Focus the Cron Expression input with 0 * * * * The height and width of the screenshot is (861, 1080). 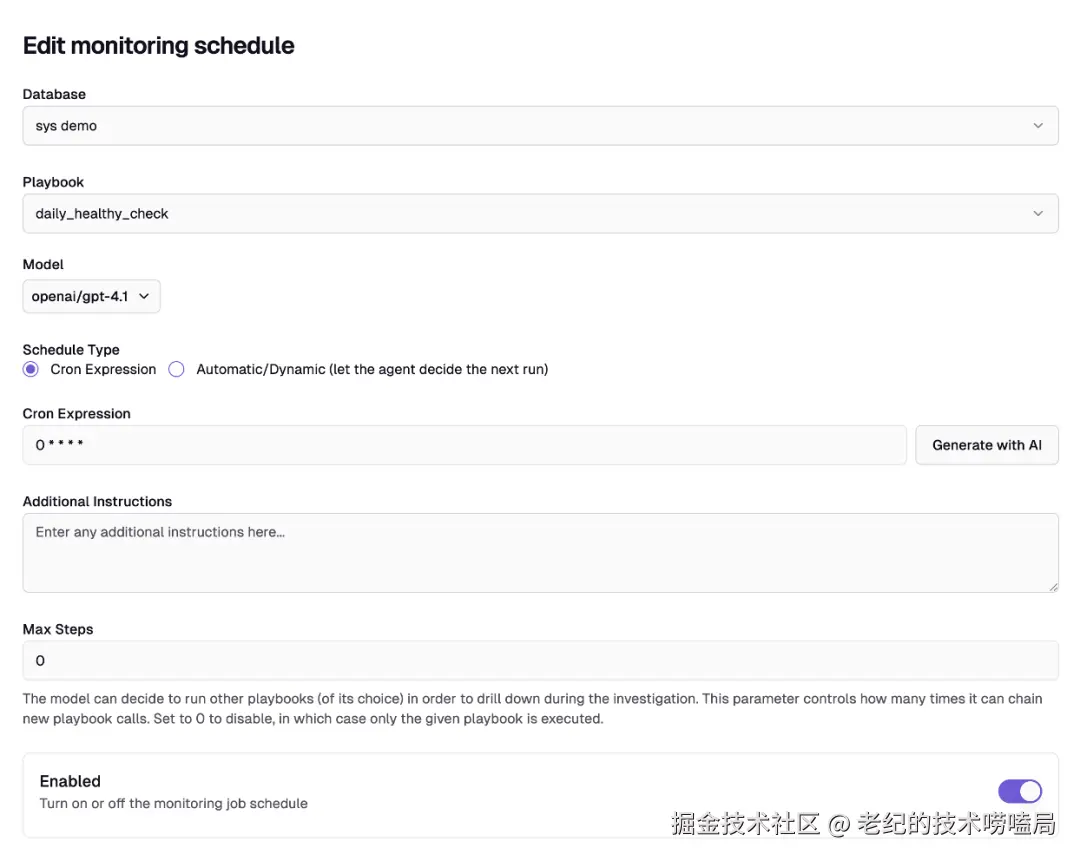[464, 445]
